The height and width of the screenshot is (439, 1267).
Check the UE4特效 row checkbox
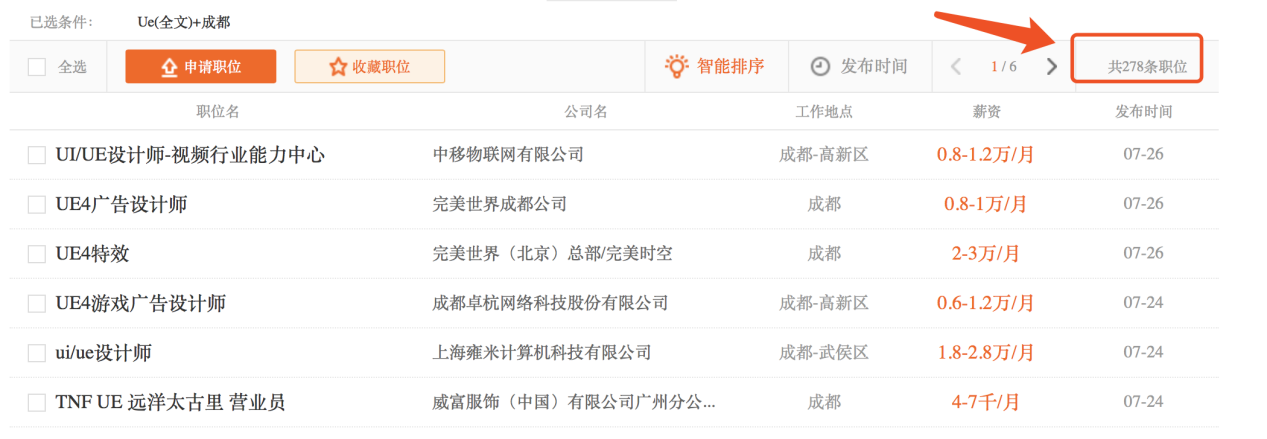pos(37,254)
